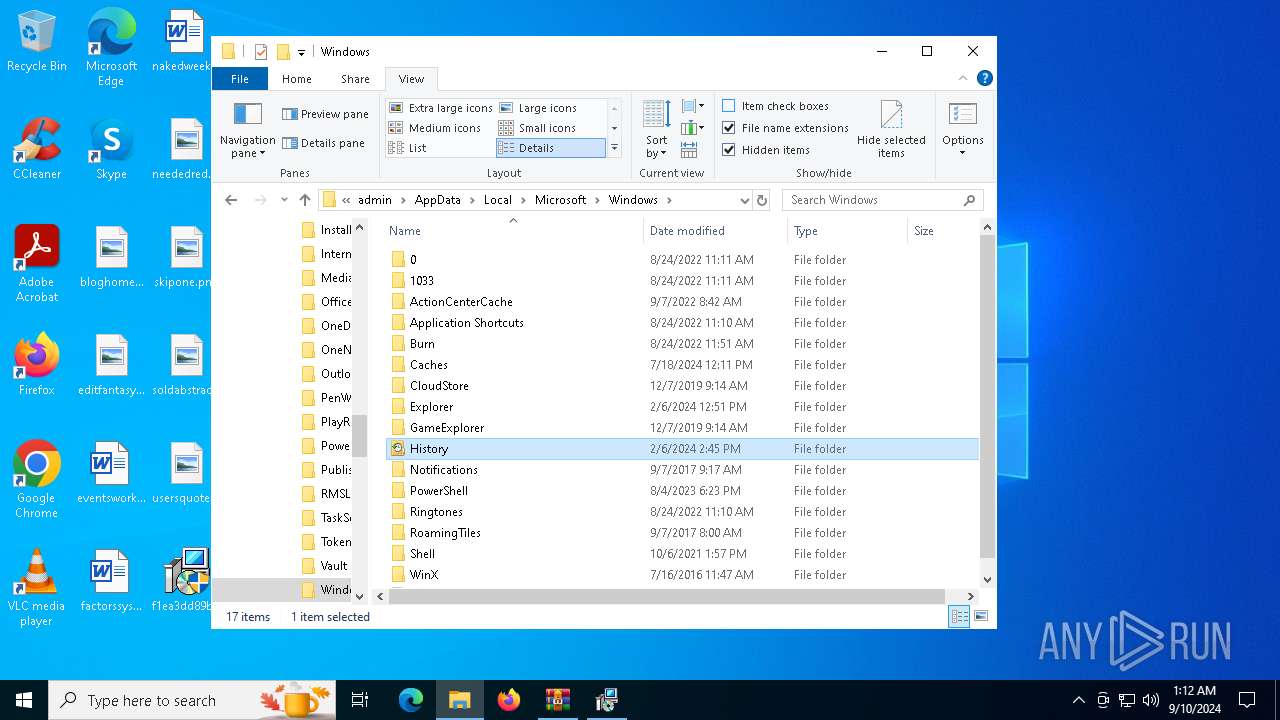Collapse the ribbon with the chevron

964,78
